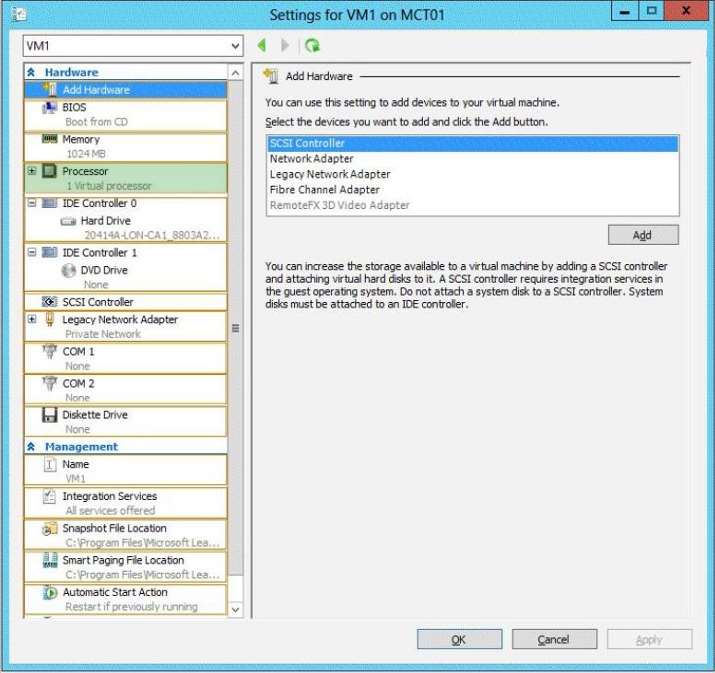Collapse the Management section
The height and width of the screenshot is (673, 715).
pyautogui.click(x=31, y=446)
